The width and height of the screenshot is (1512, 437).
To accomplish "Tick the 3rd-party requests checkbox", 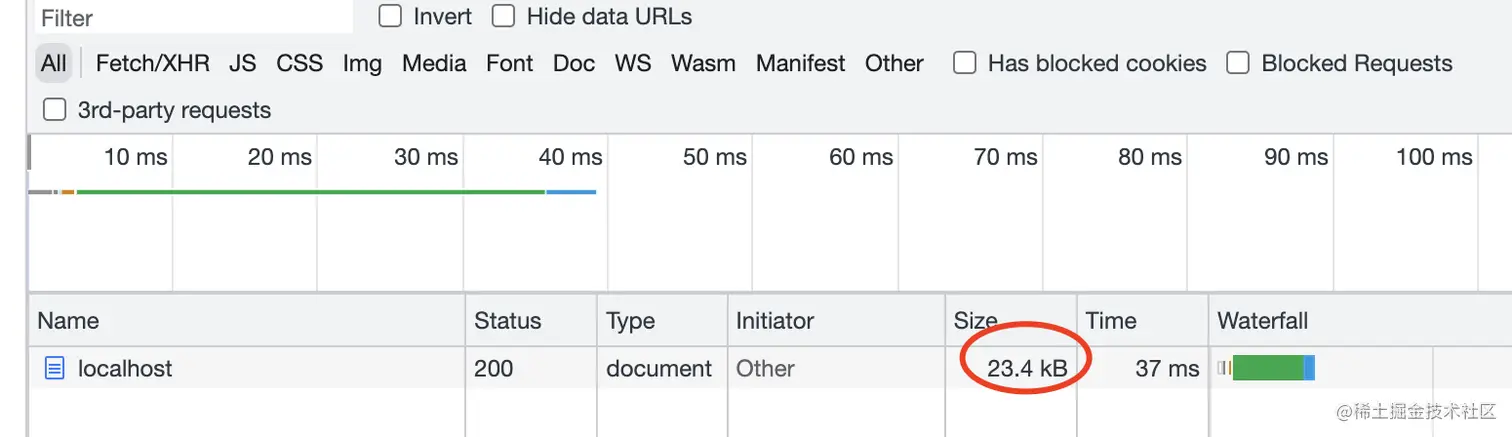I will (x=55, y=109).
